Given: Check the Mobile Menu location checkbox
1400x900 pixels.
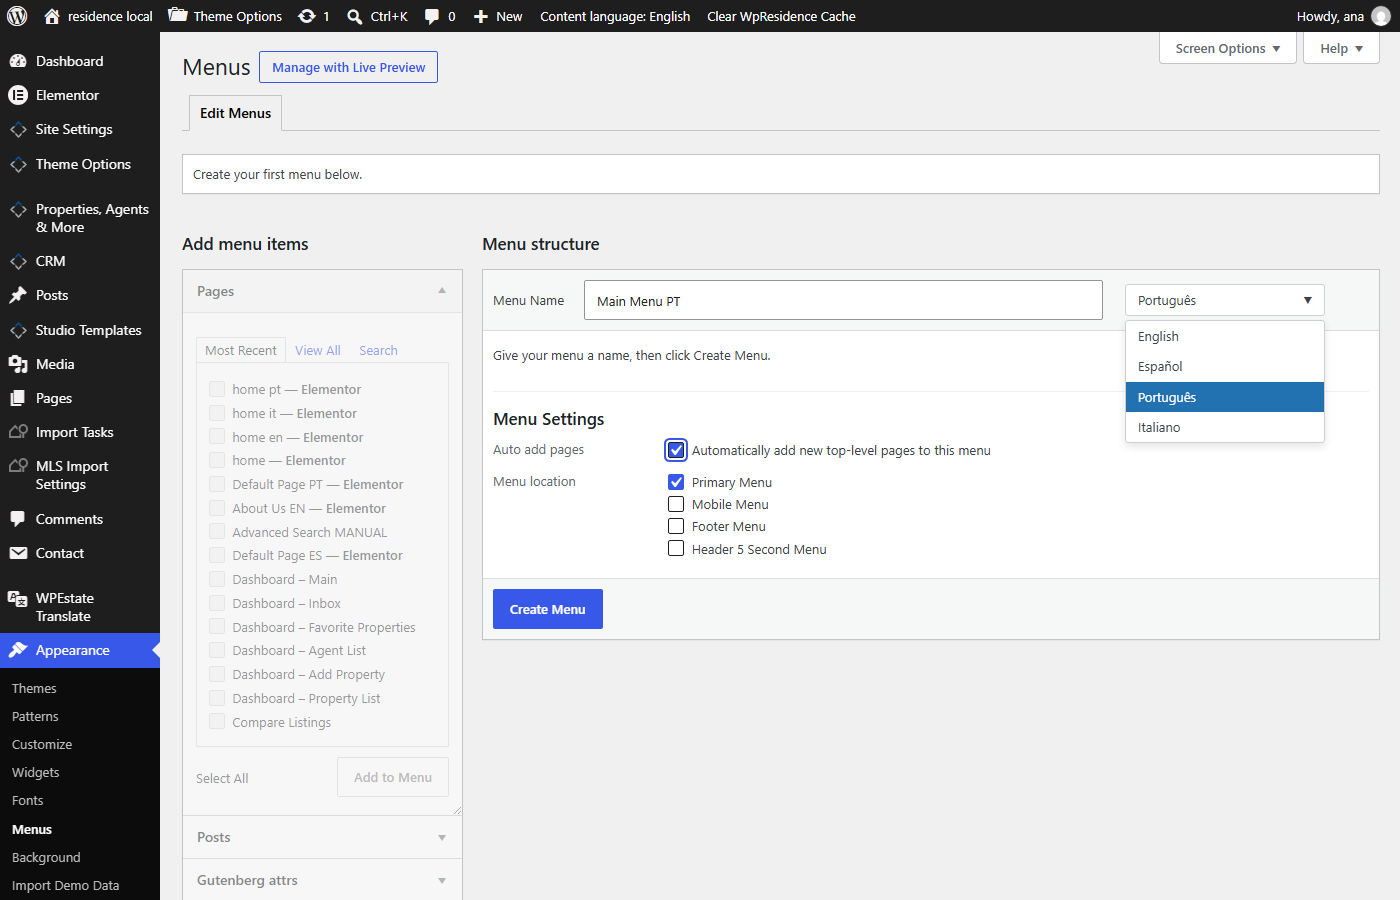Looking at the screenshot, I should pyautogui.click(x=676, y=504).
